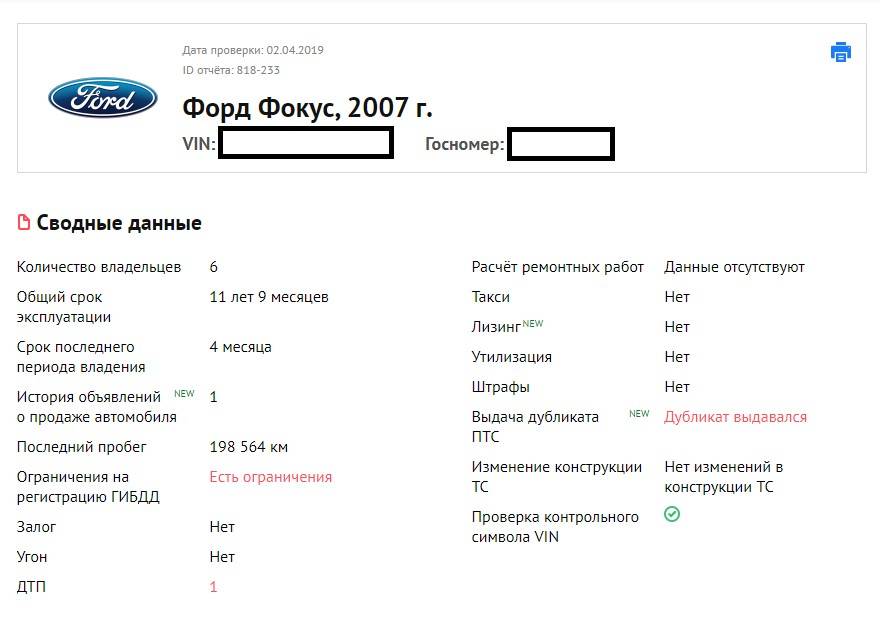Open the 'Дубликат выдавался' link
The width and height of the screenshot is (880, 617).
click(x=735, y=417)
